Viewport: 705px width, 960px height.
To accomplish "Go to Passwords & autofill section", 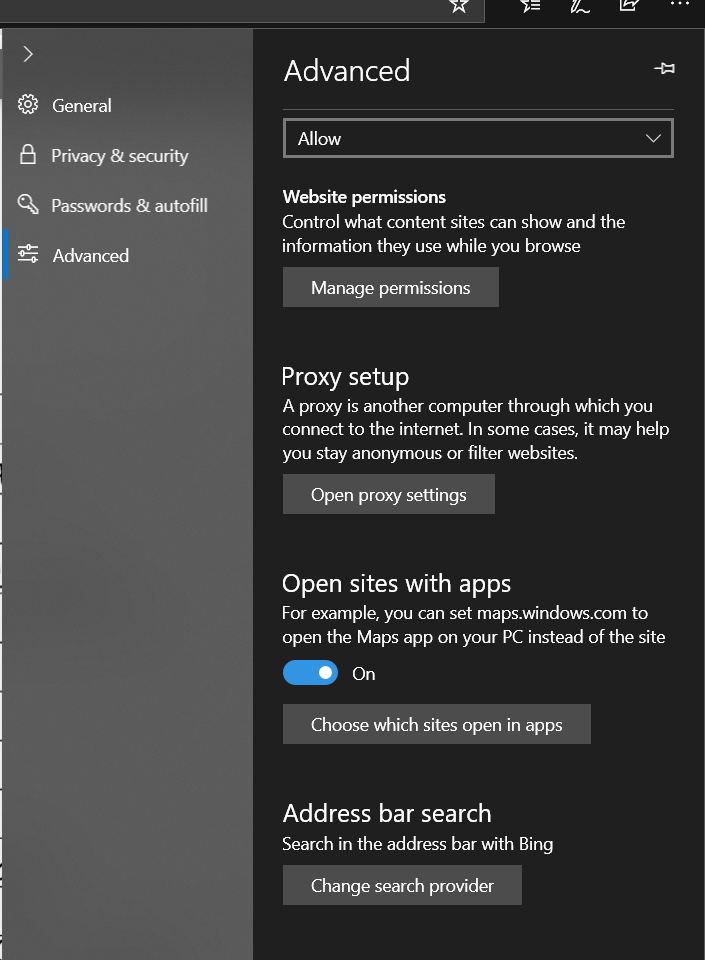I will tap(129, 205).
